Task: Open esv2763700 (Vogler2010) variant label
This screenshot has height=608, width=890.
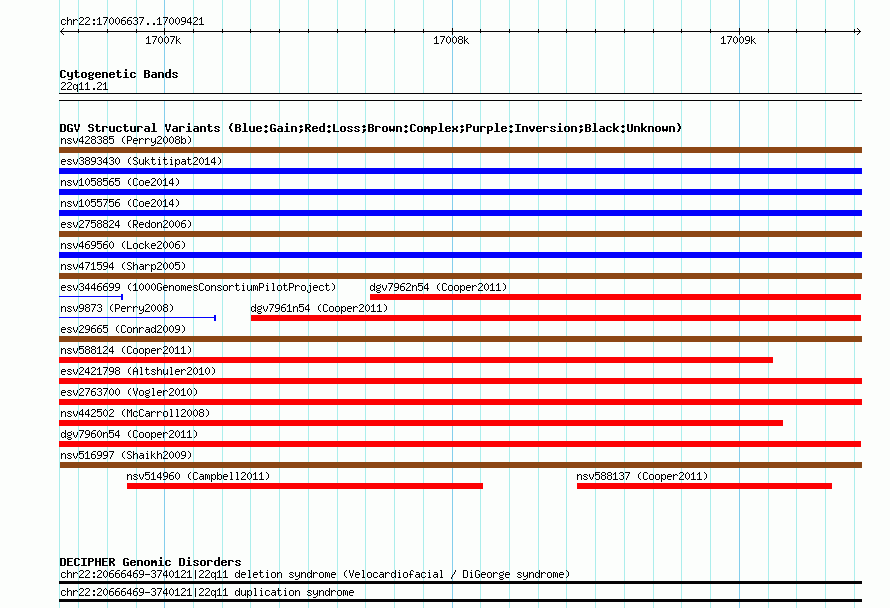Action: tap(129, 392)
